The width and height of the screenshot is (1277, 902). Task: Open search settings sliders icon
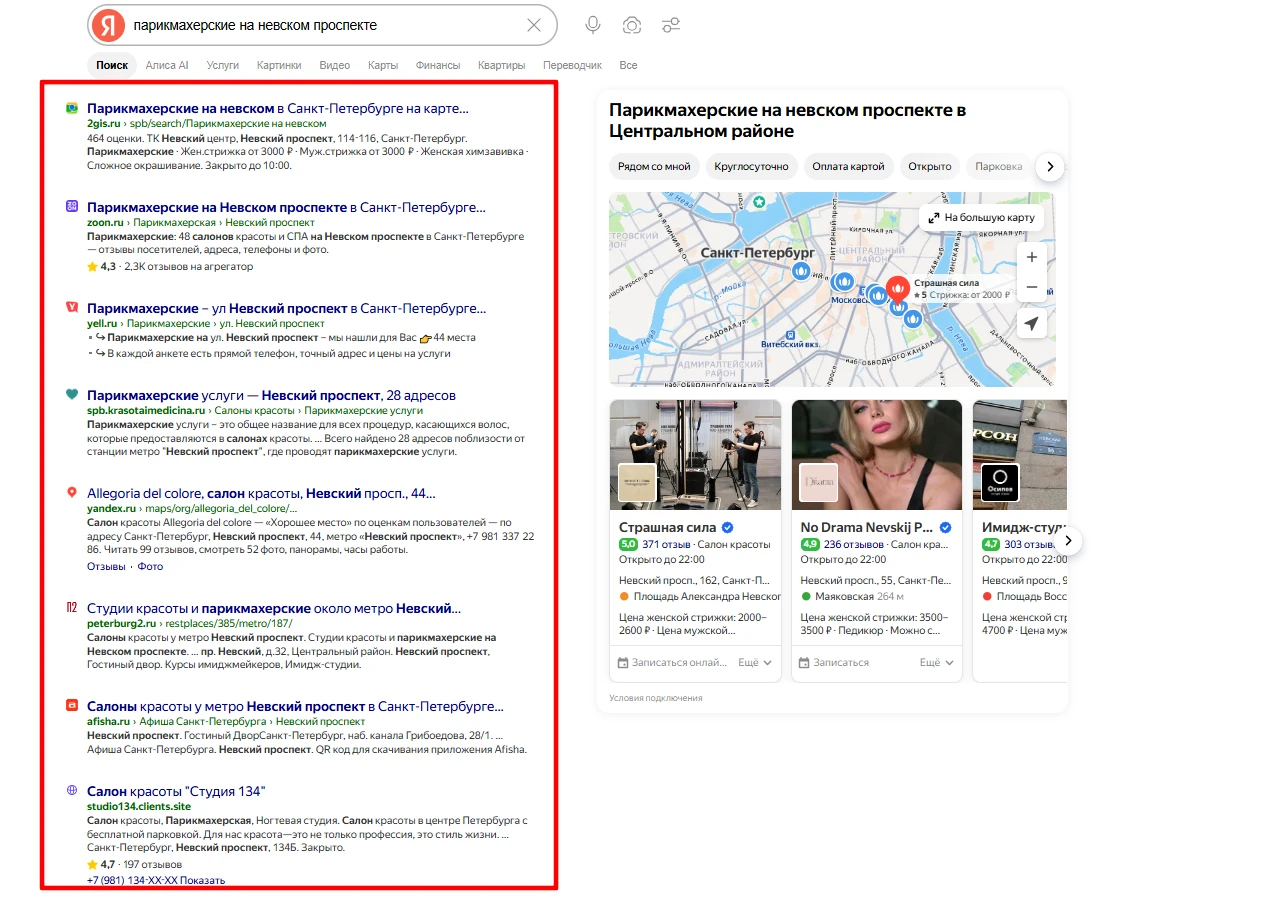point(671,25)
